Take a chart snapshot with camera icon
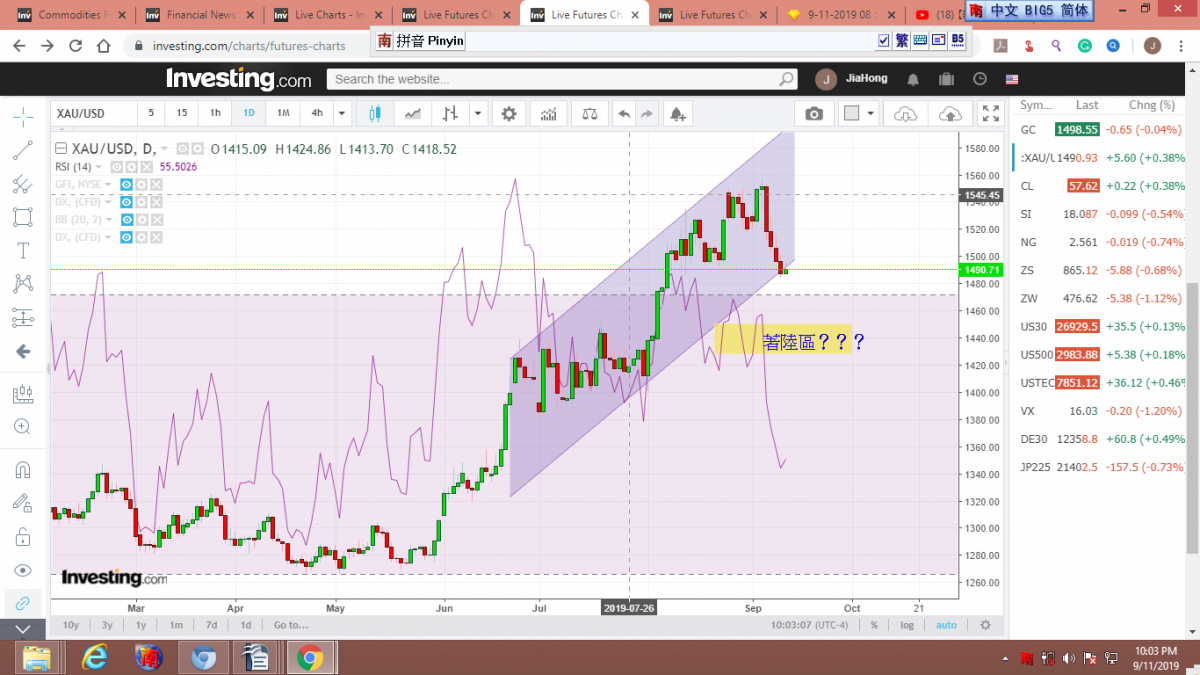1200x675 pixels. point(814,114)
